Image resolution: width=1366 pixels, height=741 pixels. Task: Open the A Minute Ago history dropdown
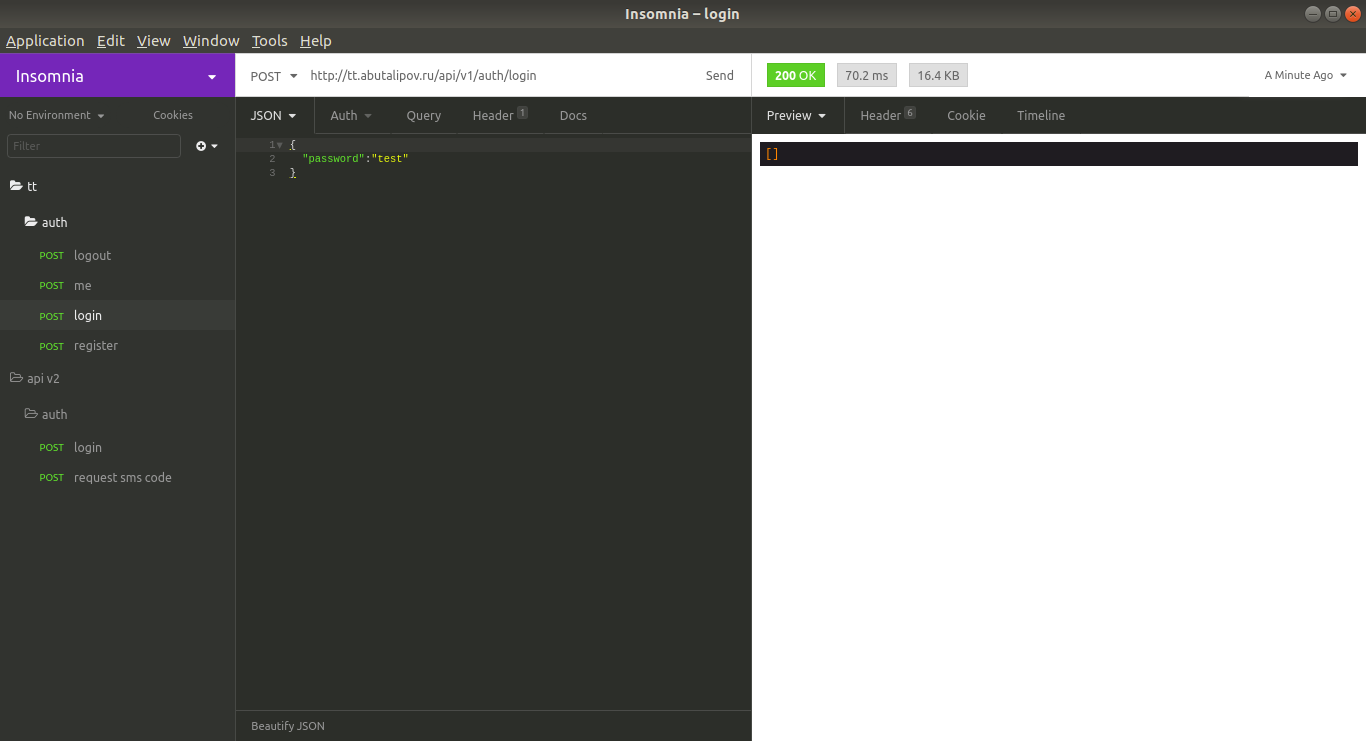tap(1306, 76)
